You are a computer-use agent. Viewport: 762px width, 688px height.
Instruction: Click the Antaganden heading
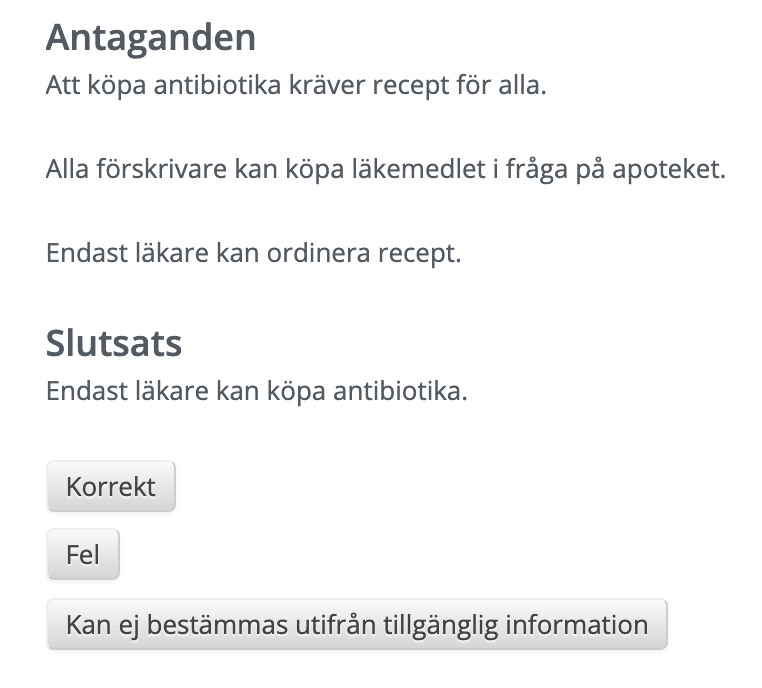pyautogui.click(x=151, y=37)
